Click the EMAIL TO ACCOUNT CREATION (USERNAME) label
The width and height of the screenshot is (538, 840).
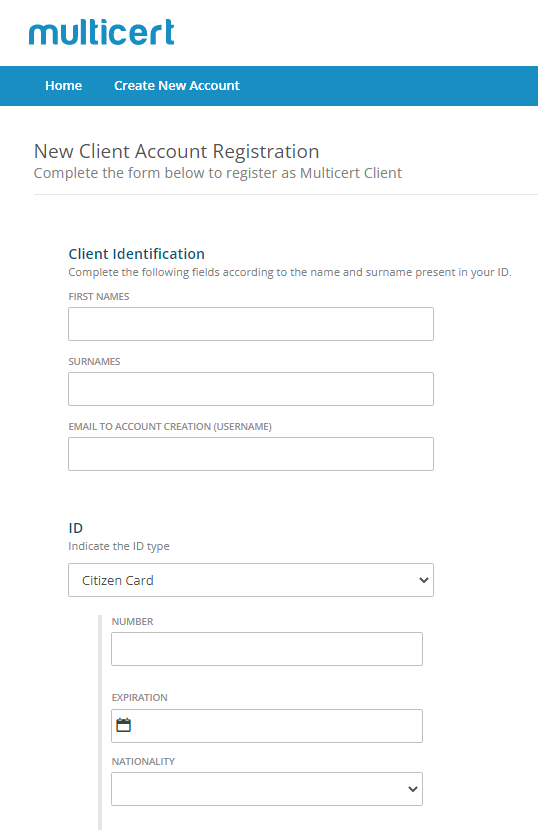[x=170, y=426]
